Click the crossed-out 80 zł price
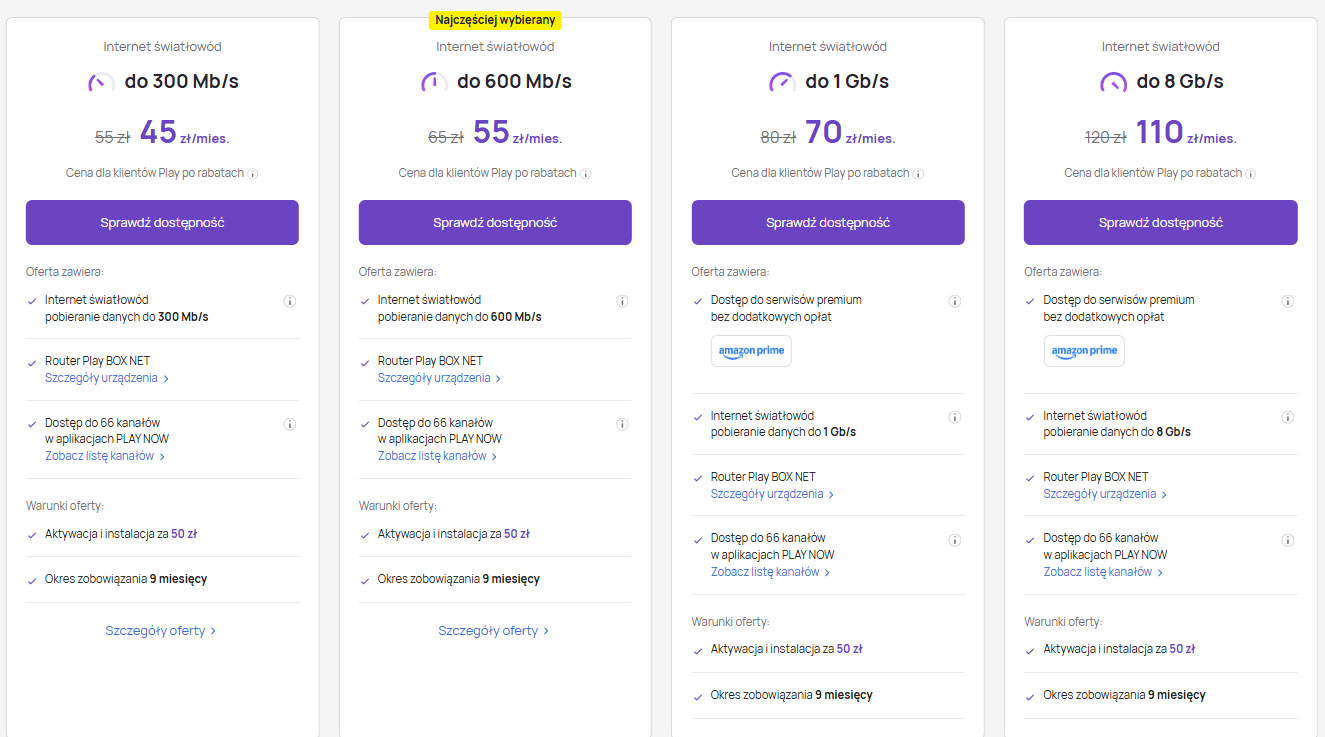 point(778,138)
